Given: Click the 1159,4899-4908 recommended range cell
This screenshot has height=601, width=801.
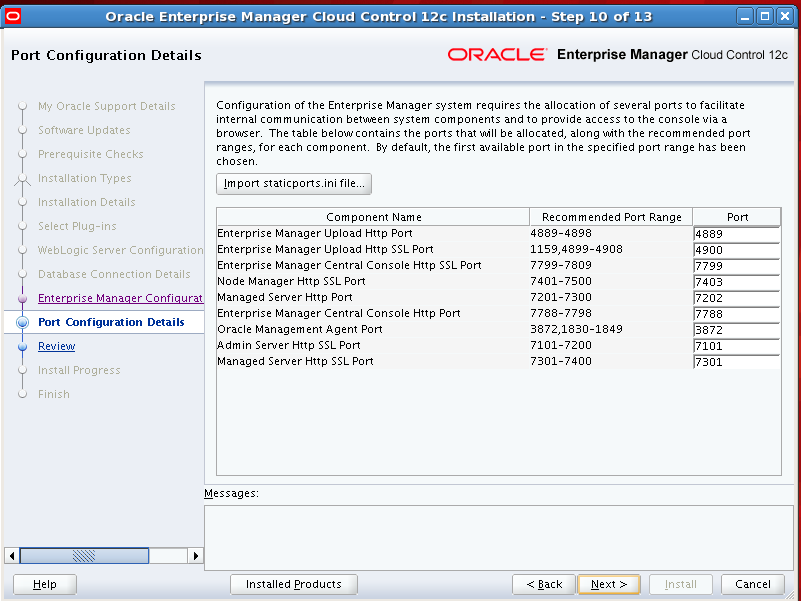Looking at the screenshot, I should (x=576, y=249).
